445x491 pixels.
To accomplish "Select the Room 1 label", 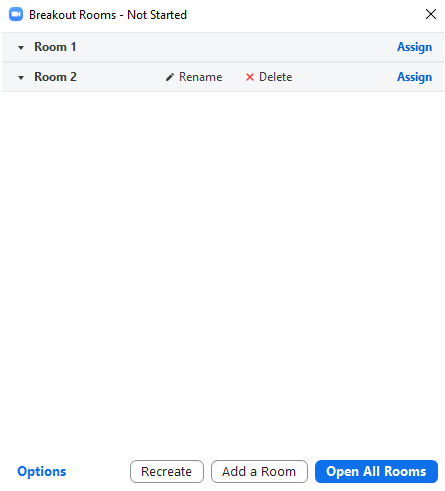I will 55,47.
